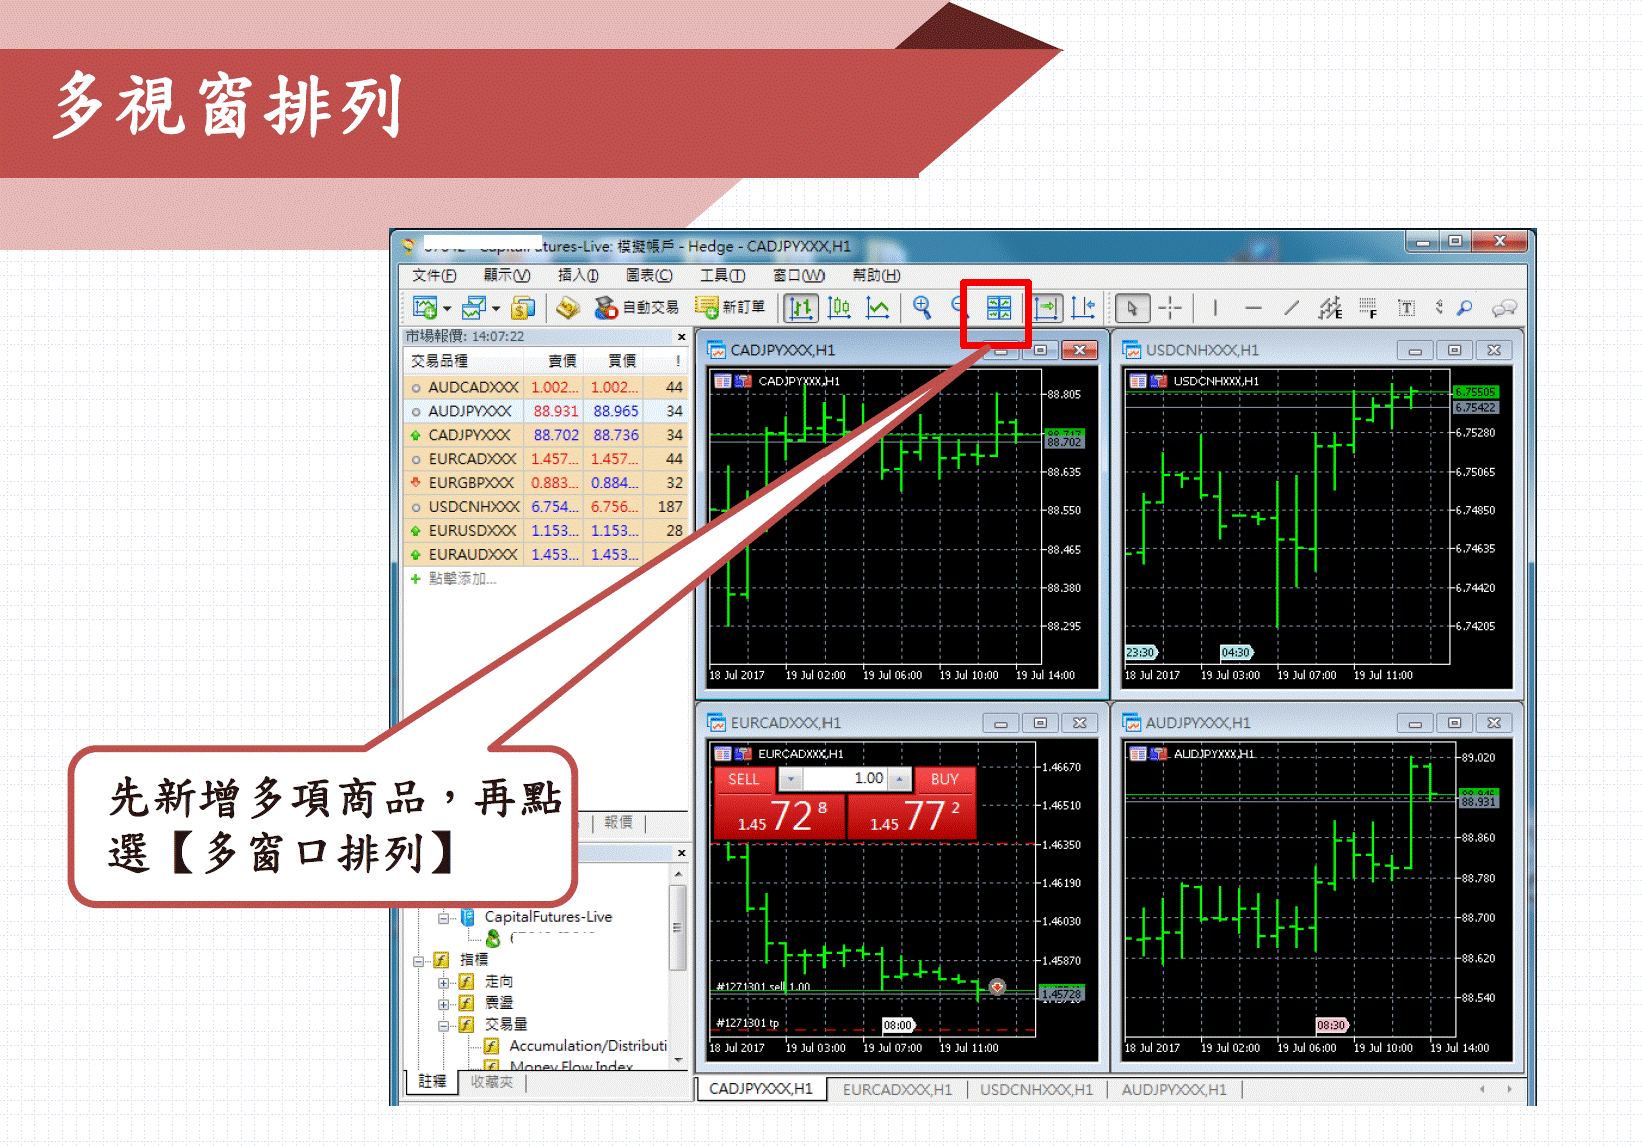Collapse the 交易量 volumes node
1642x1146 pixels.
(443, 1025)
